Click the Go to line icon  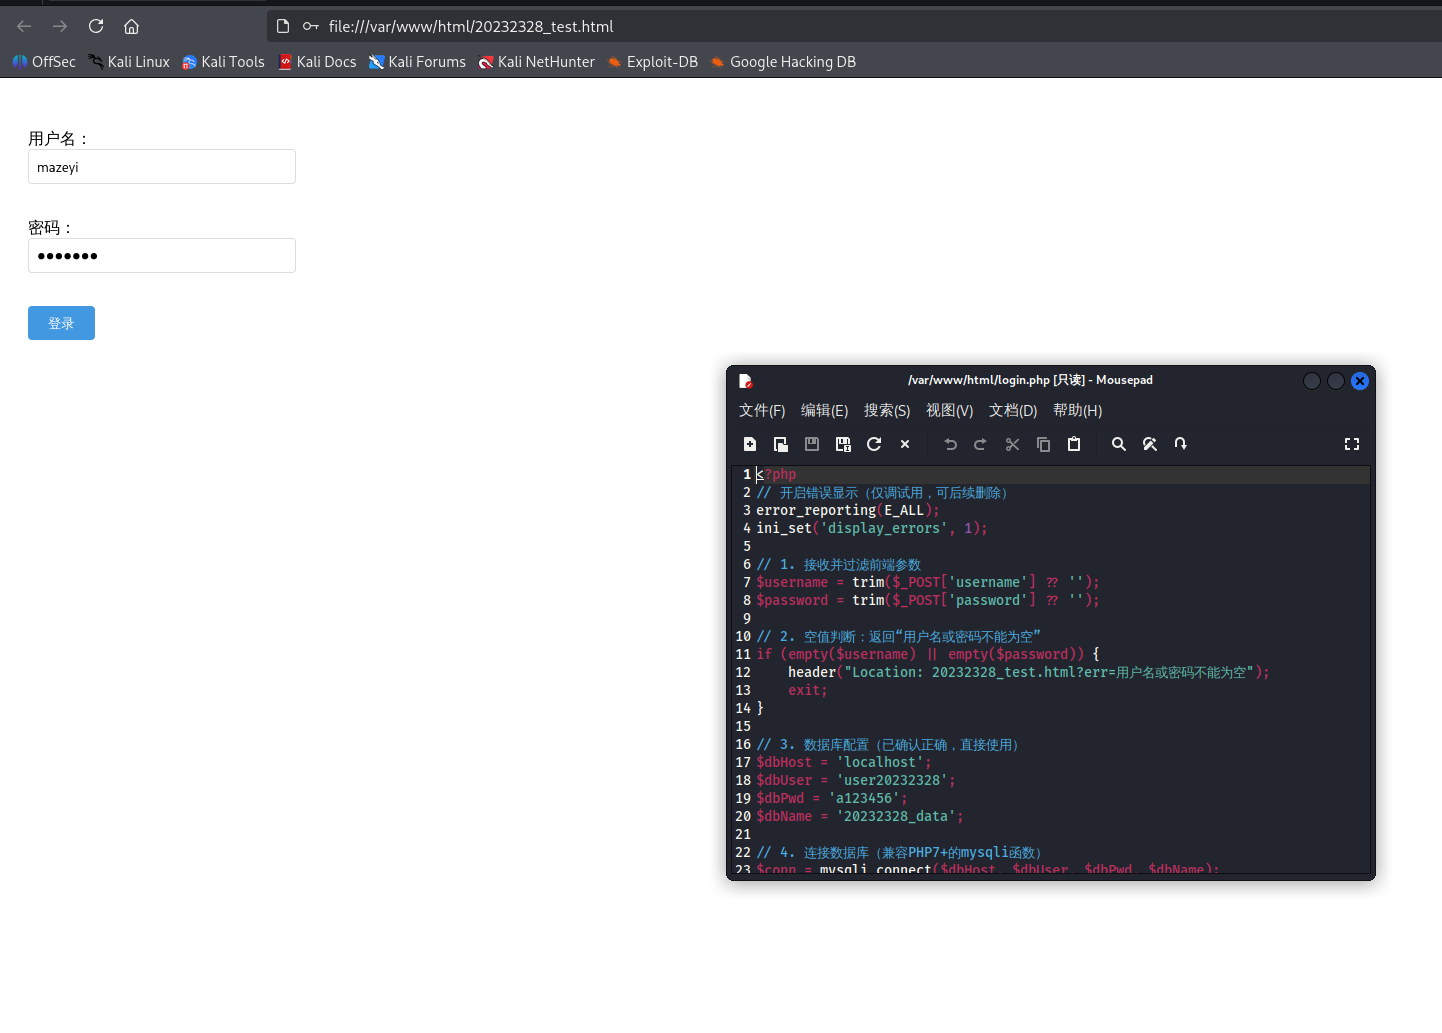point(1181,444)
